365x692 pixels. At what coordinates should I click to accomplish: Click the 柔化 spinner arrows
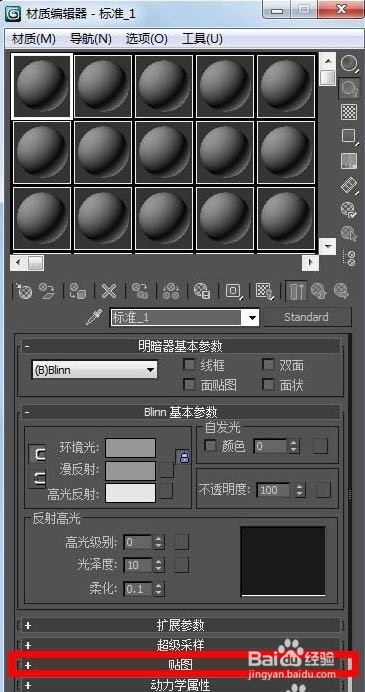(x=158, y=588)
